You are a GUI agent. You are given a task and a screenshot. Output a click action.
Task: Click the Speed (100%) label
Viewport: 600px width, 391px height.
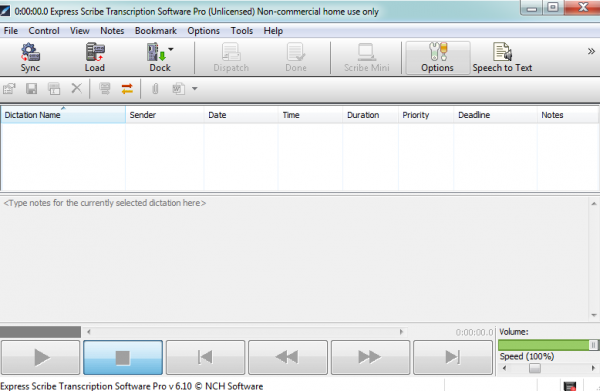527,357
